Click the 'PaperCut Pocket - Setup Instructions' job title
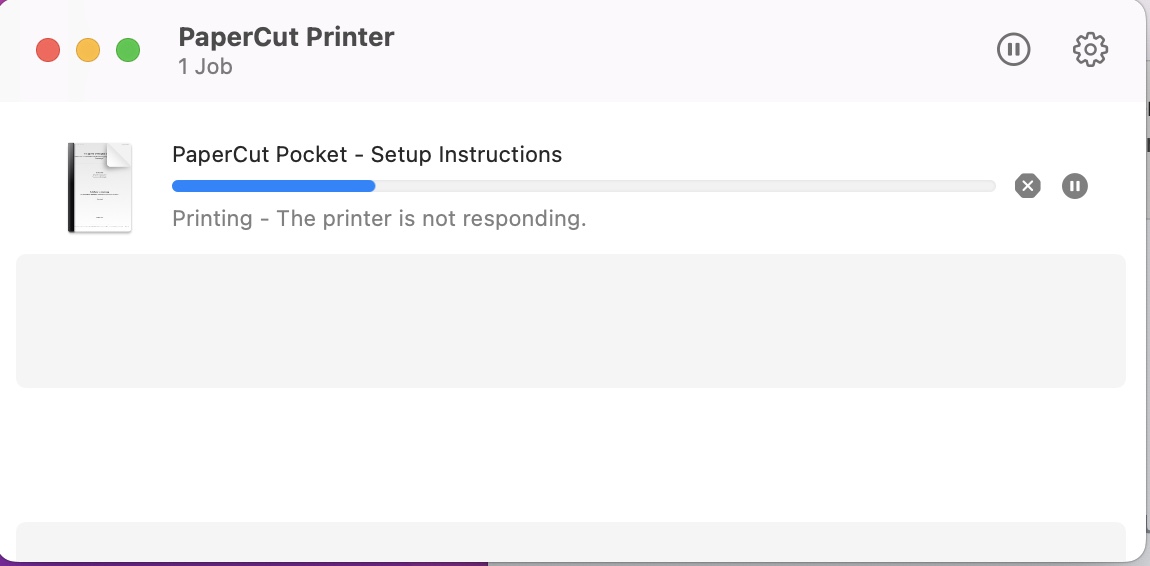1150x566 pixels. 367,155
